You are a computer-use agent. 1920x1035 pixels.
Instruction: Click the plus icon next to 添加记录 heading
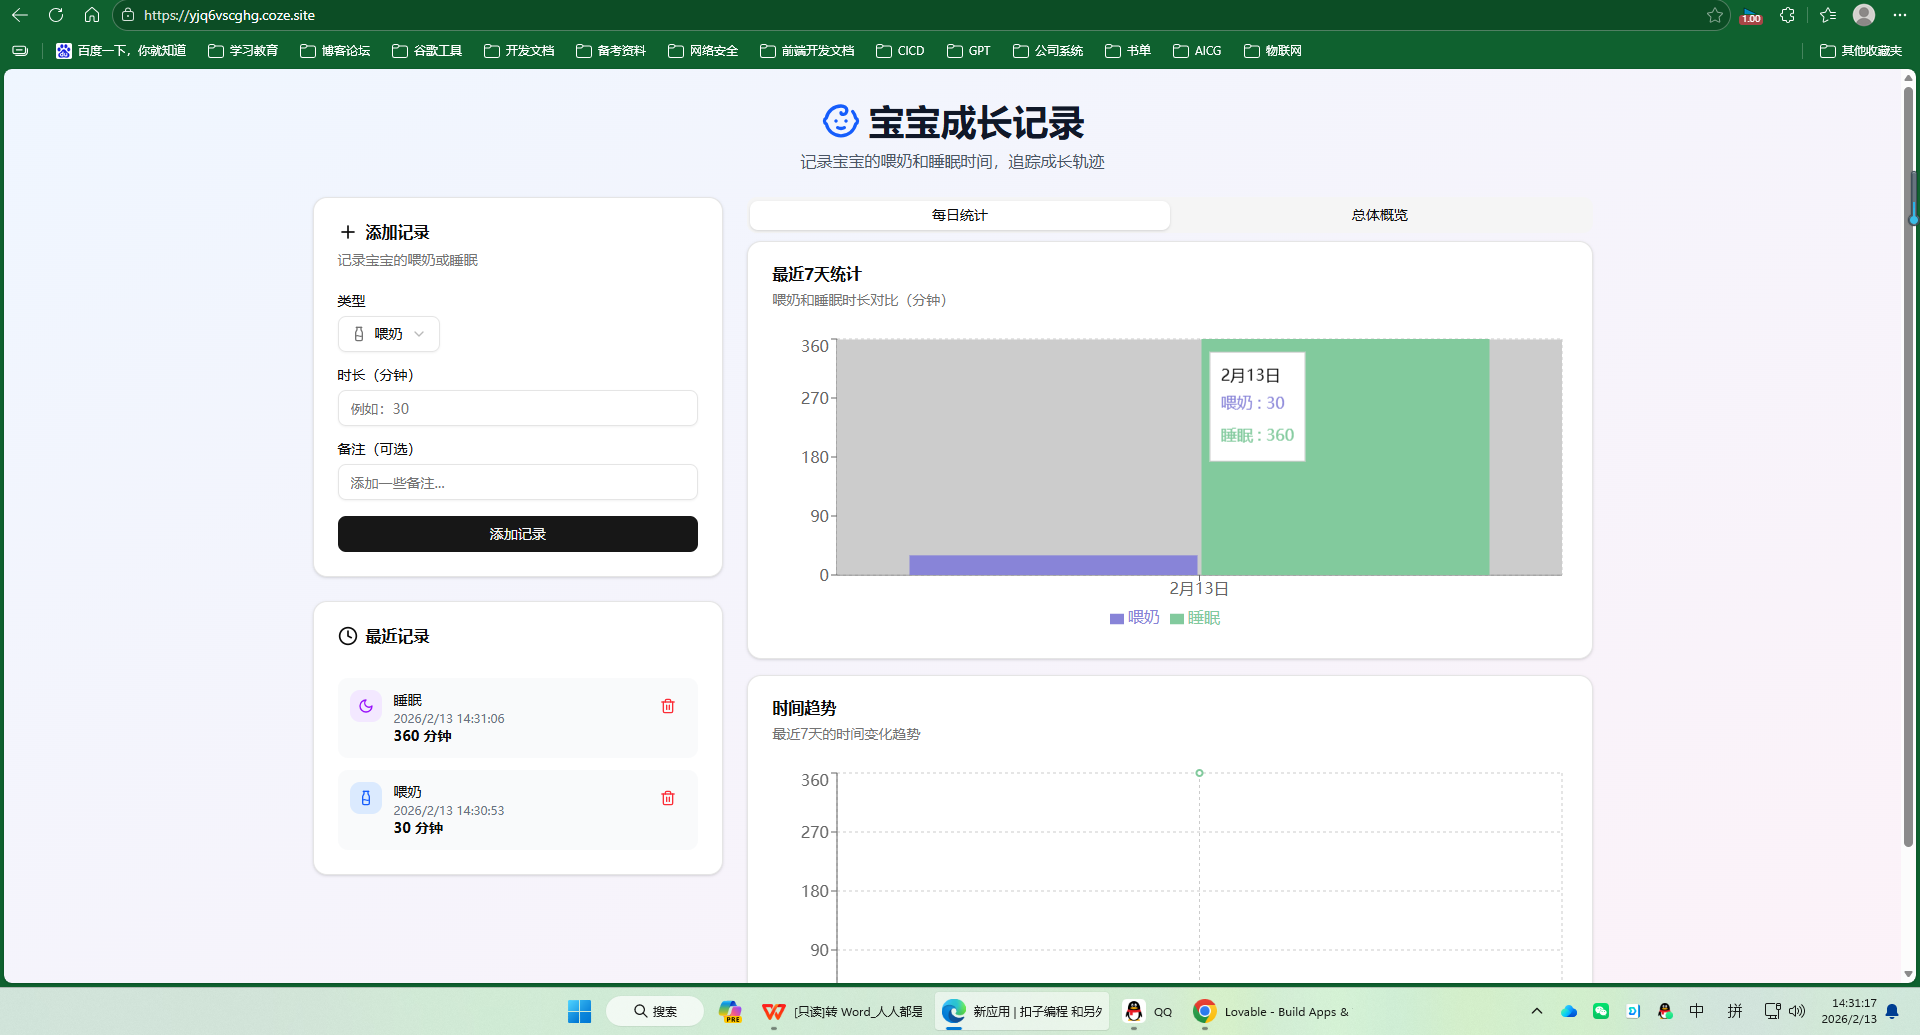click(x=348, y=231)
